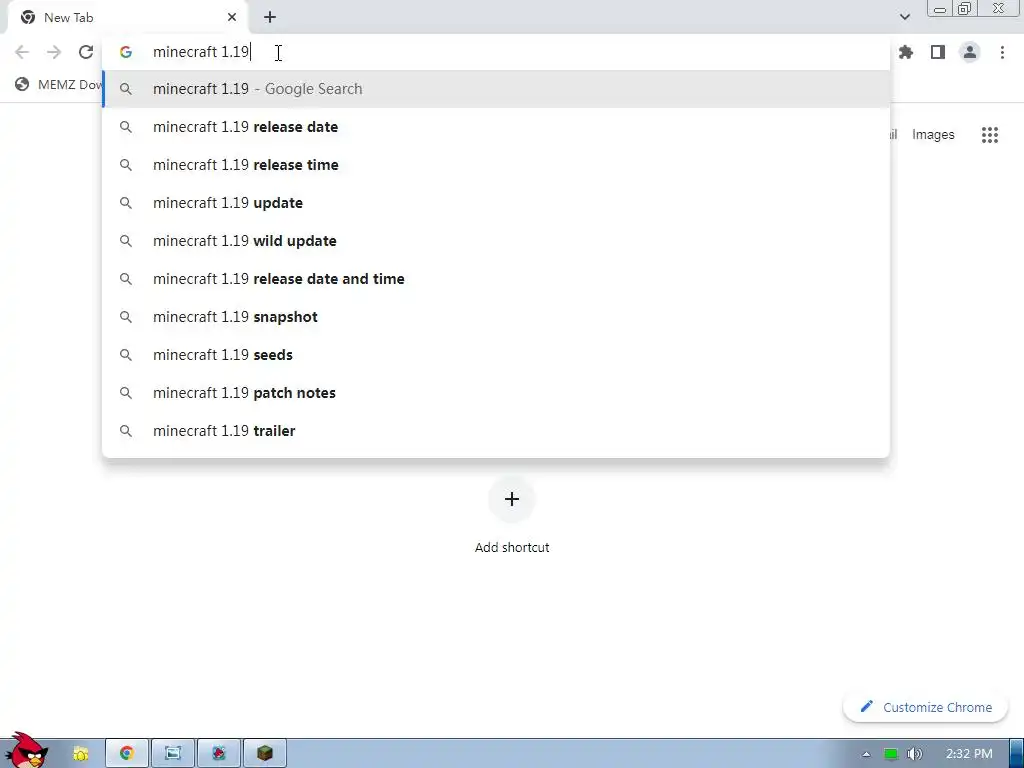This screenshot has height=768, width=1024.
Task: Choose suggestion minecraft 1.19 patch notes
Action: pyautogui.click(x=496, y=392)
